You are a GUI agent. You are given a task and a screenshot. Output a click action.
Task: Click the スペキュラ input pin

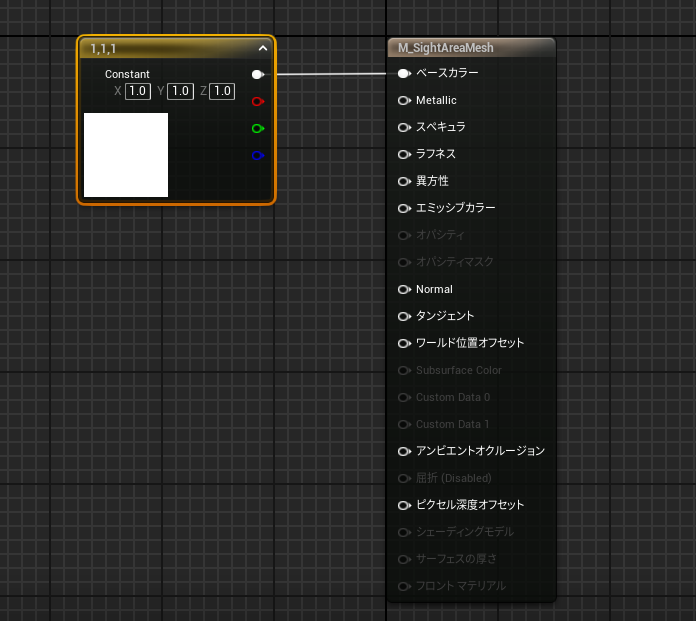404,127
